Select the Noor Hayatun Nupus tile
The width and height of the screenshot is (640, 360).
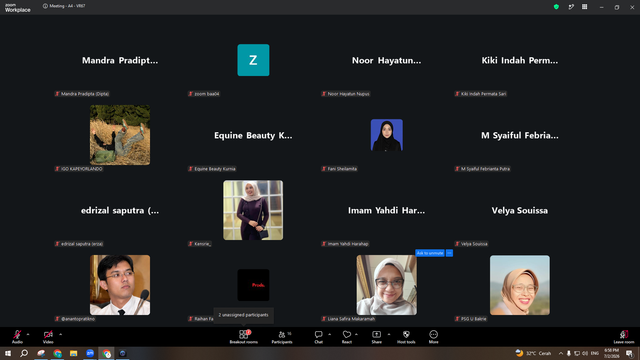pos(387,60)
